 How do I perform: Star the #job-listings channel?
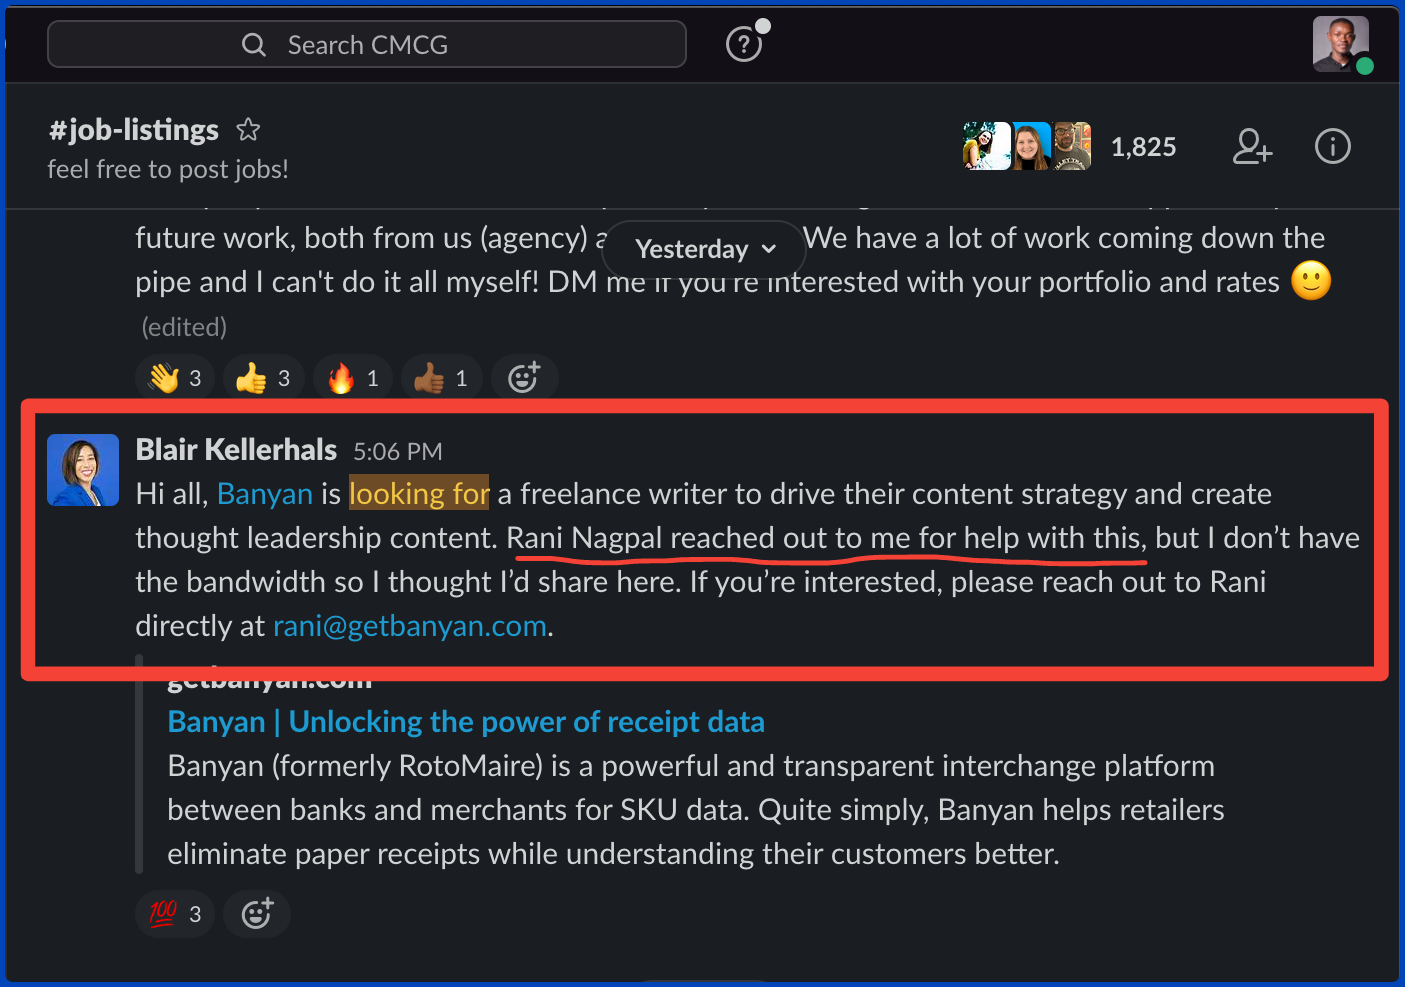[248, 130]
